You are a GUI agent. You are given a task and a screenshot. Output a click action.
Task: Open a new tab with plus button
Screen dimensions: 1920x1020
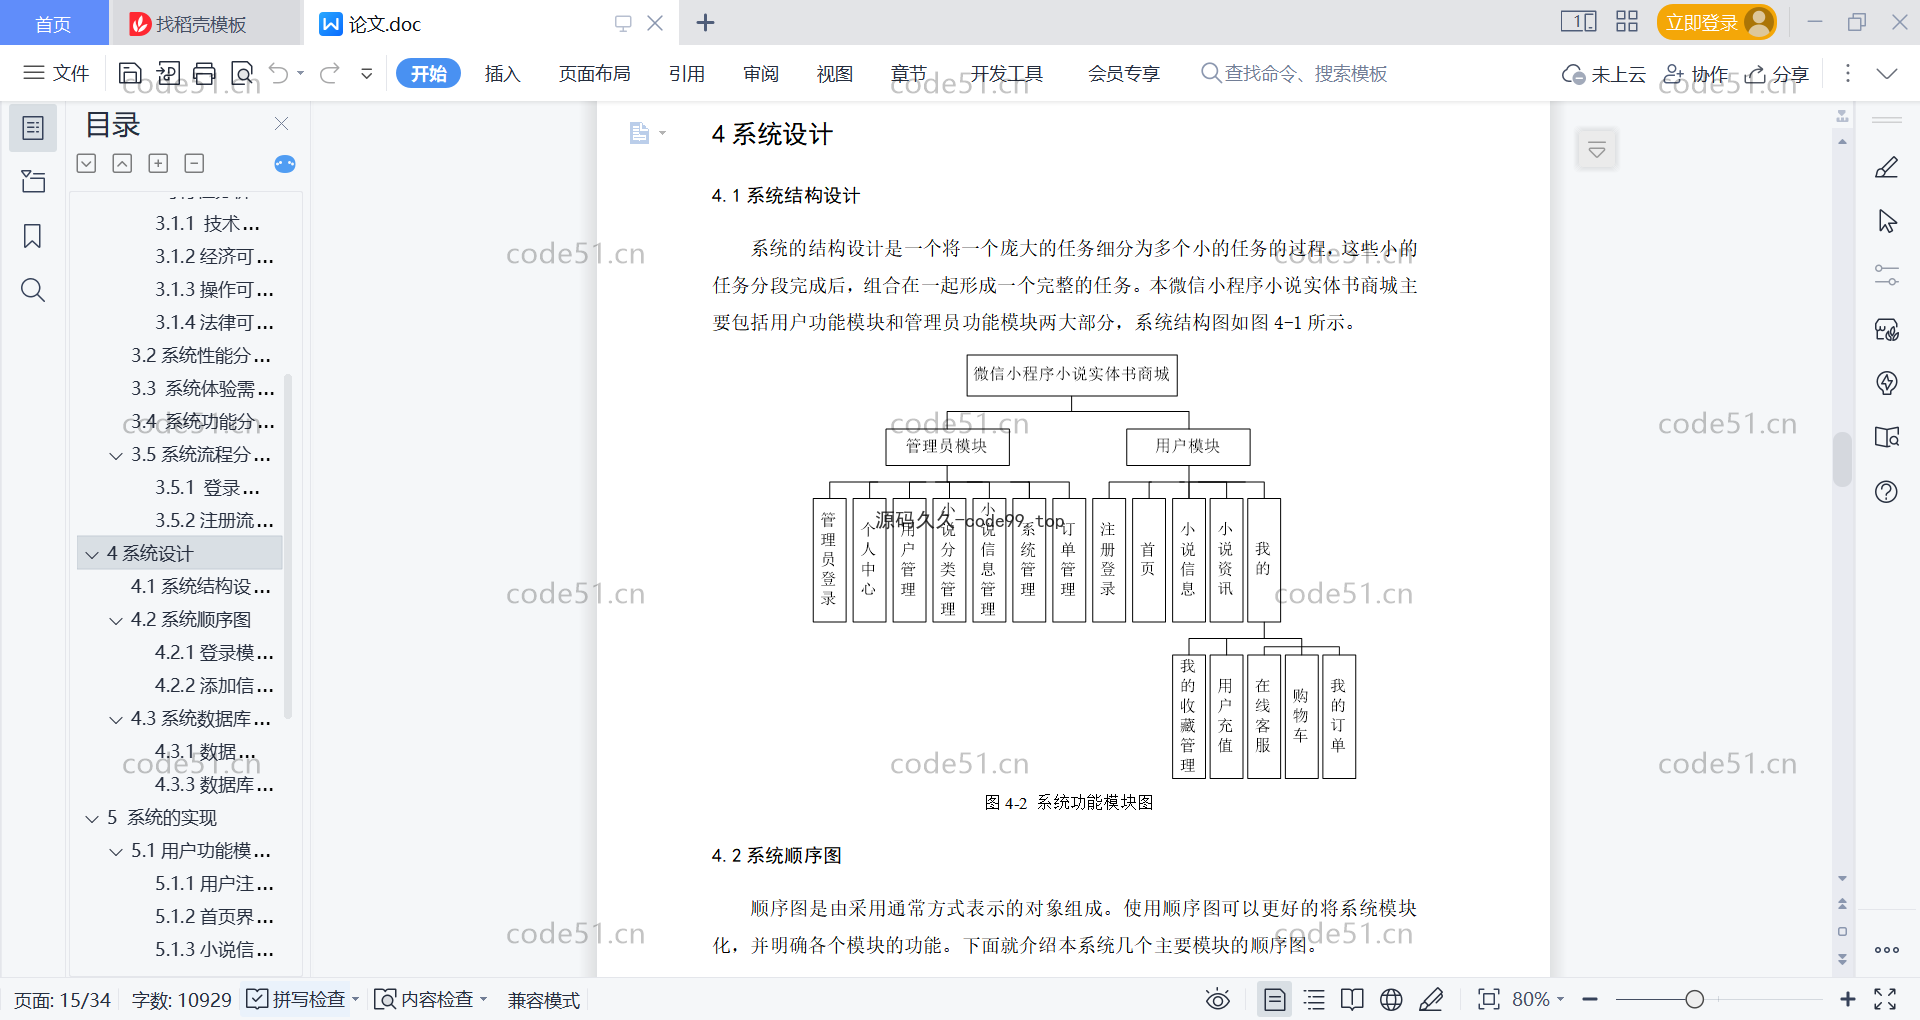705,22
